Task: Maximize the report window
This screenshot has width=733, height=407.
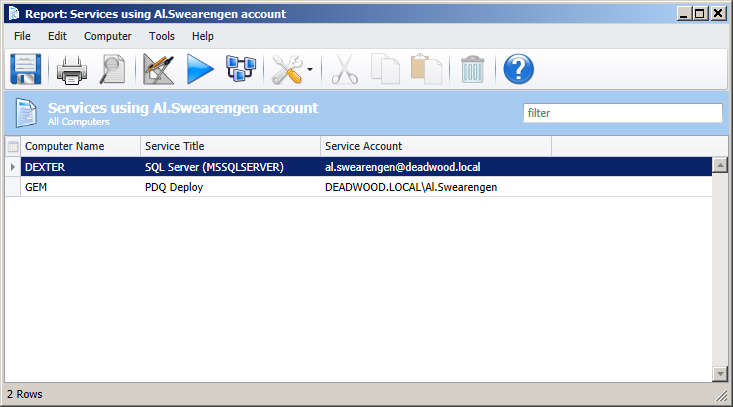Action: [700, 14]
